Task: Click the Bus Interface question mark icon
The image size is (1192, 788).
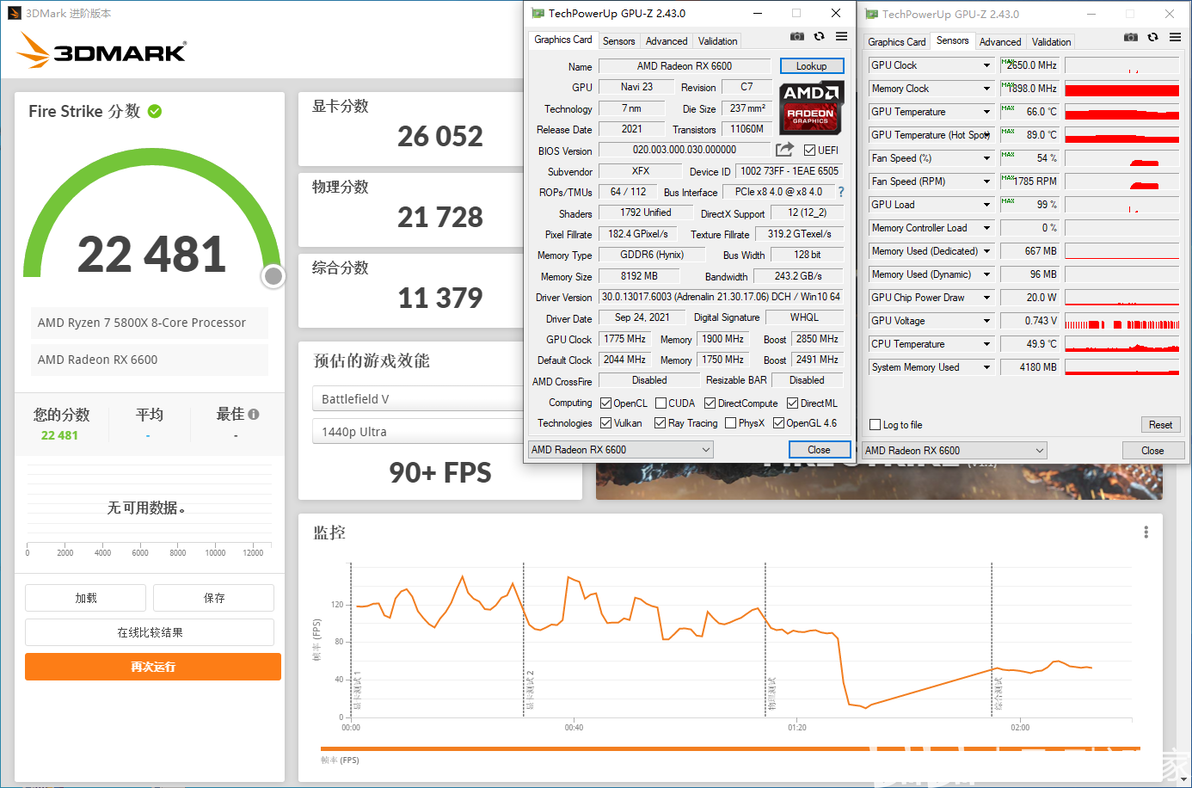Action: 841,191
